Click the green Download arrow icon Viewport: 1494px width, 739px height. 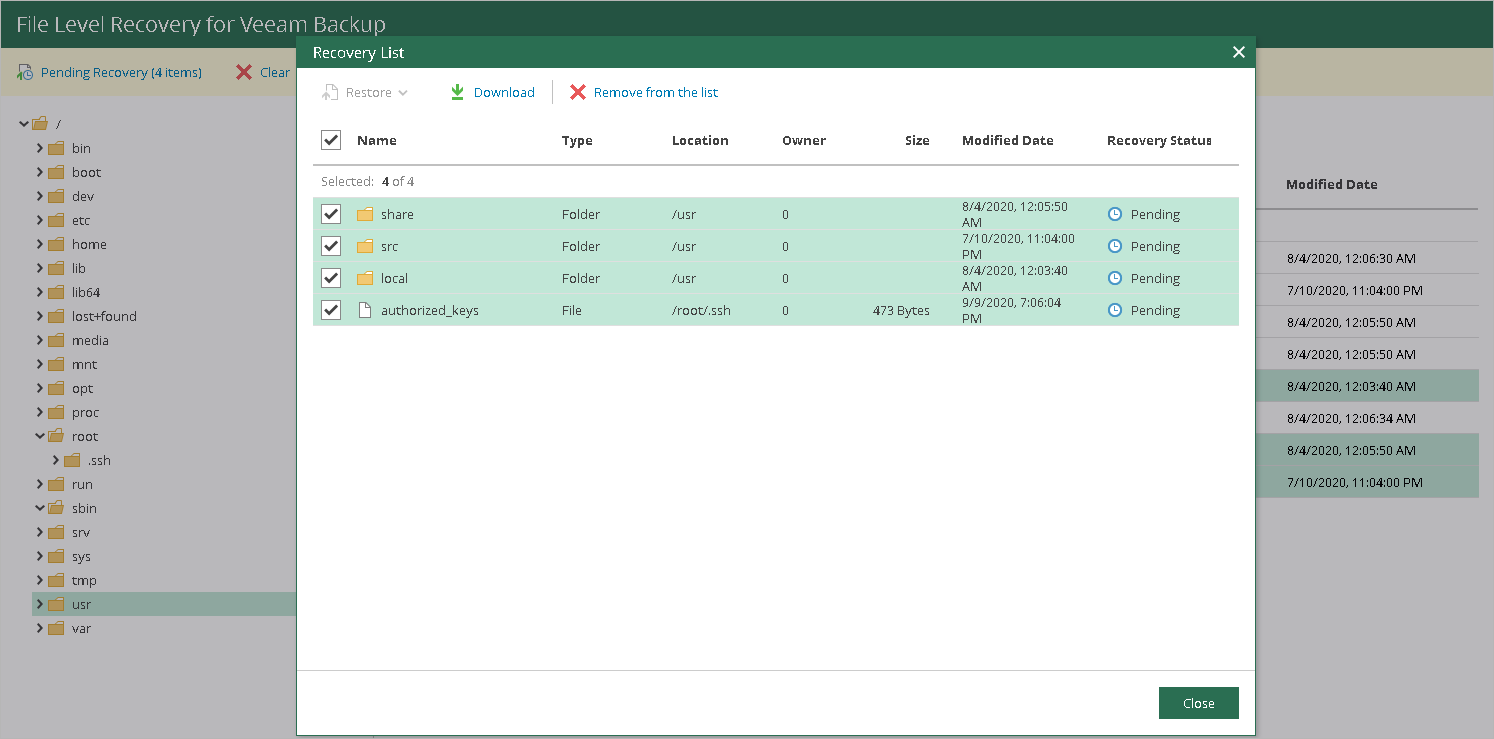(457, 92)
